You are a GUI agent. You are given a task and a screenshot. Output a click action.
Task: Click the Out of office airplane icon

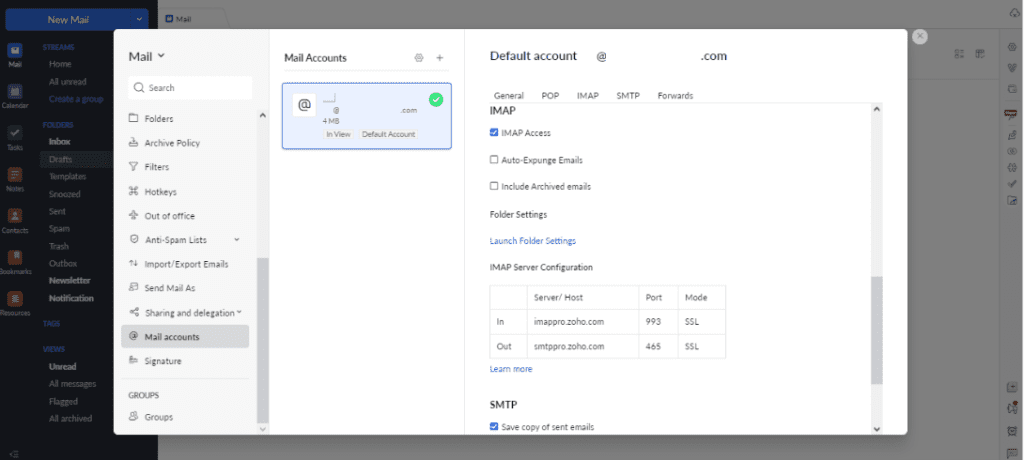point(133,216)
